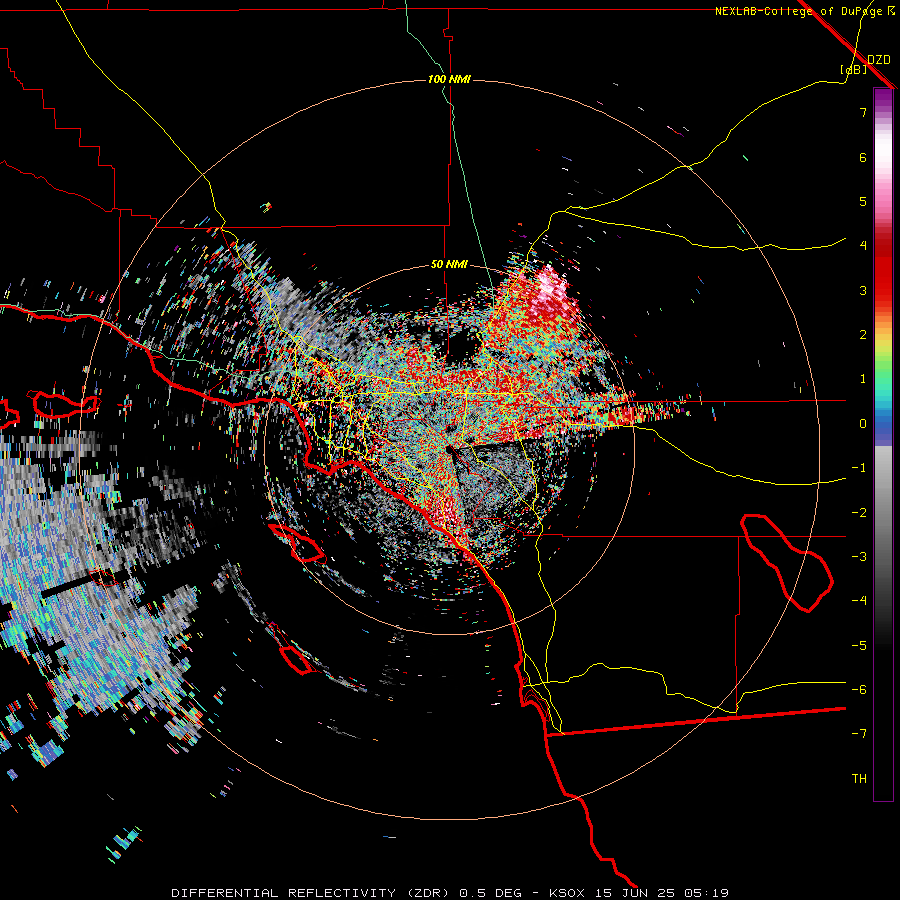Select the 4 value on the scale
The height and width of the screenshot is (900, 900).
pyautogui.click(x=863, y=246)
